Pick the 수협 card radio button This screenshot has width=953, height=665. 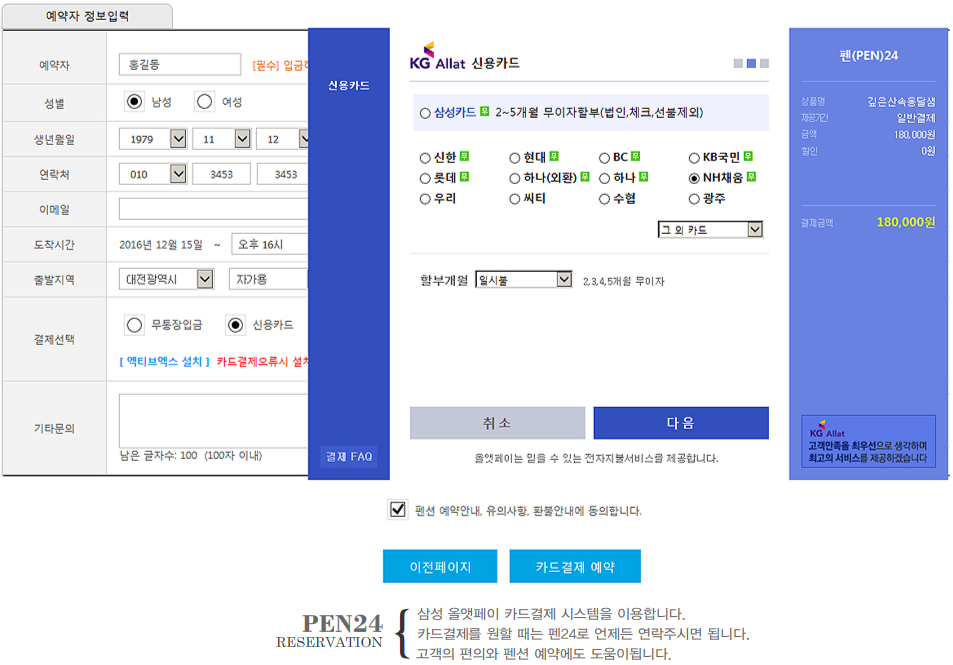(604, 199)
